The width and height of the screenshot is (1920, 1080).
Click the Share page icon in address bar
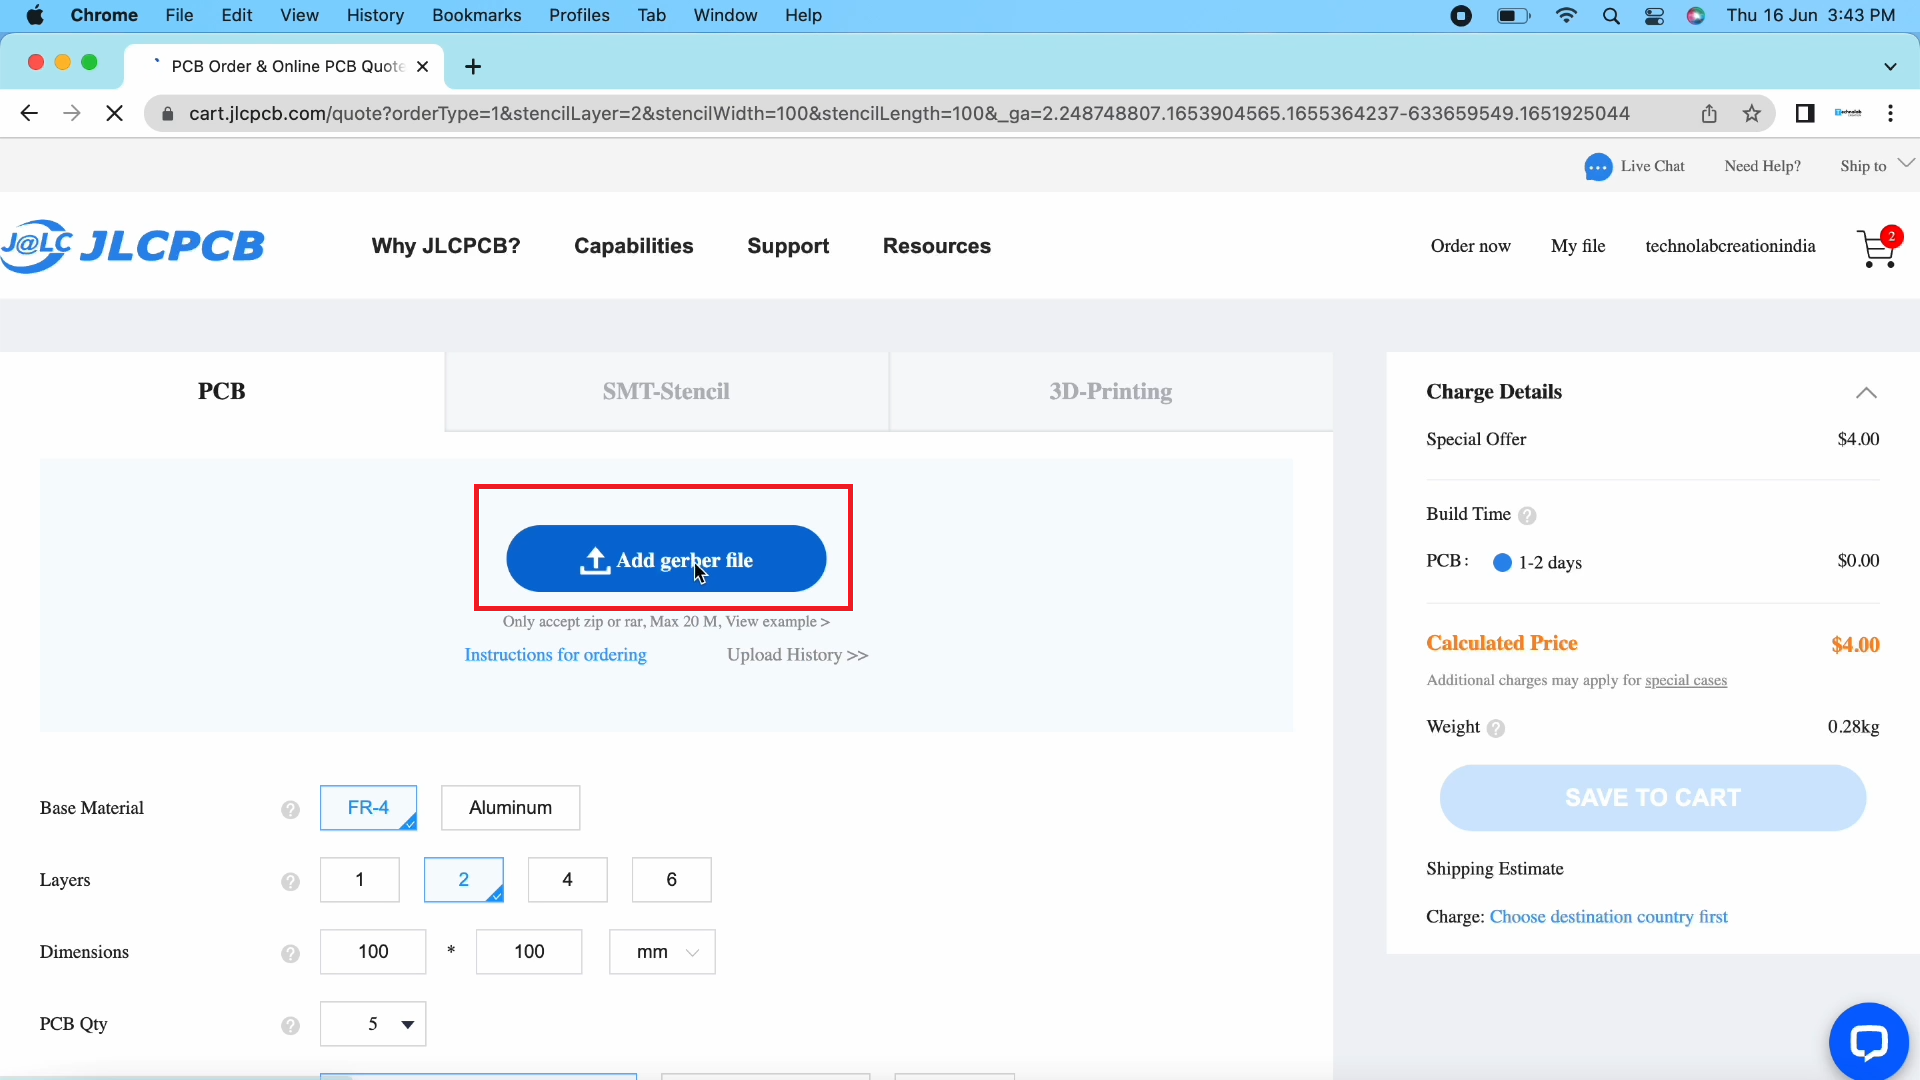pos(1709,114)
